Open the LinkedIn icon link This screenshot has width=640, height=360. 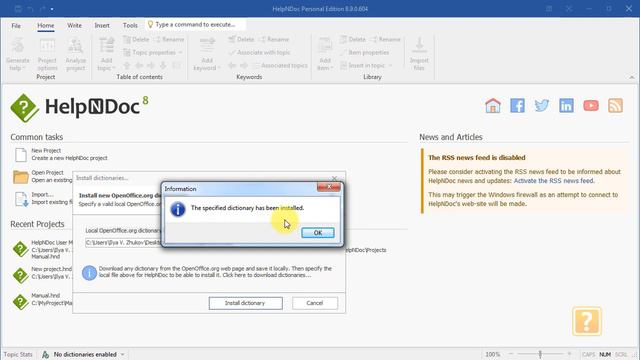tap(566, 106)
